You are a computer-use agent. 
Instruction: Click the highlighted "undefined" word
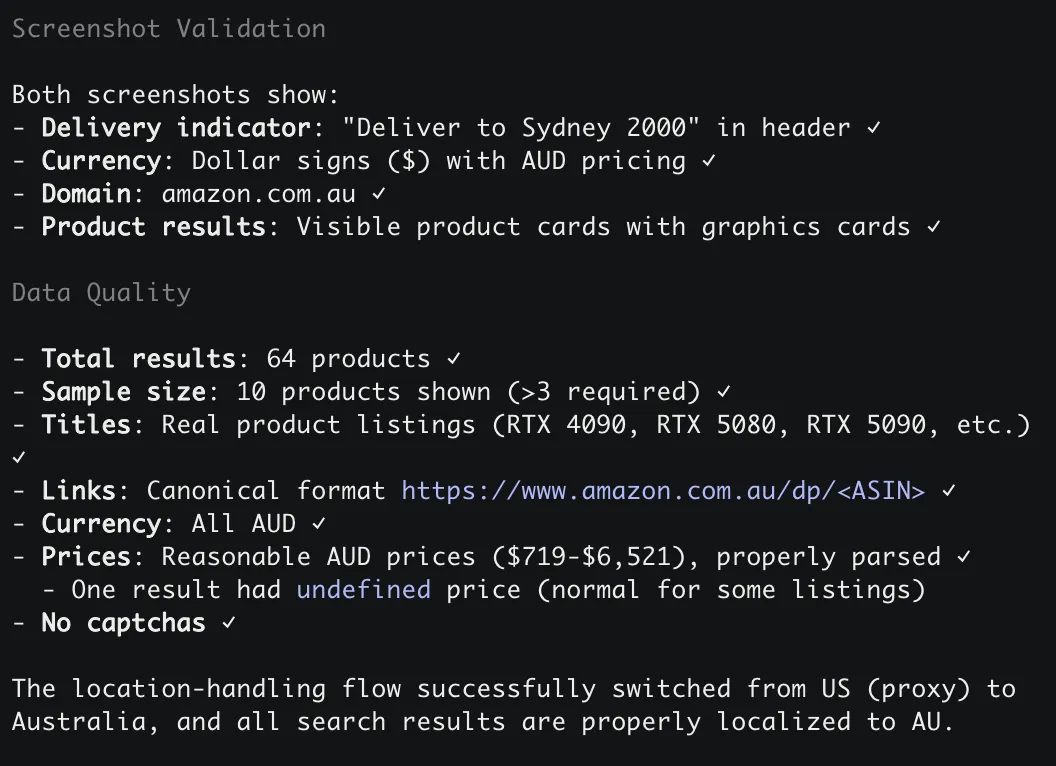363,590
